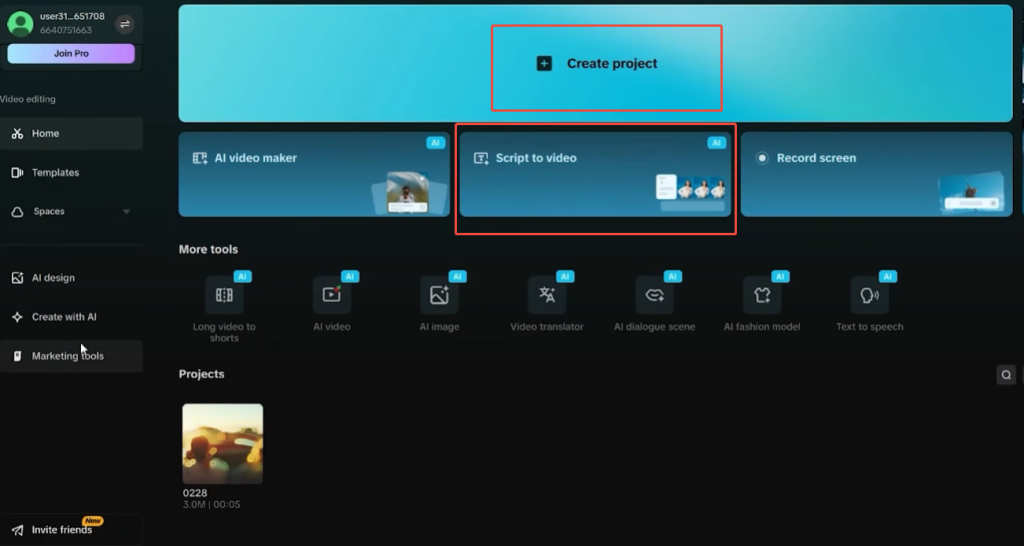The height and width of the screenshot is (546, 1024).
Task: Click the AI badge on Script to video
Action: pyautogui.click(x=716, y=143)
